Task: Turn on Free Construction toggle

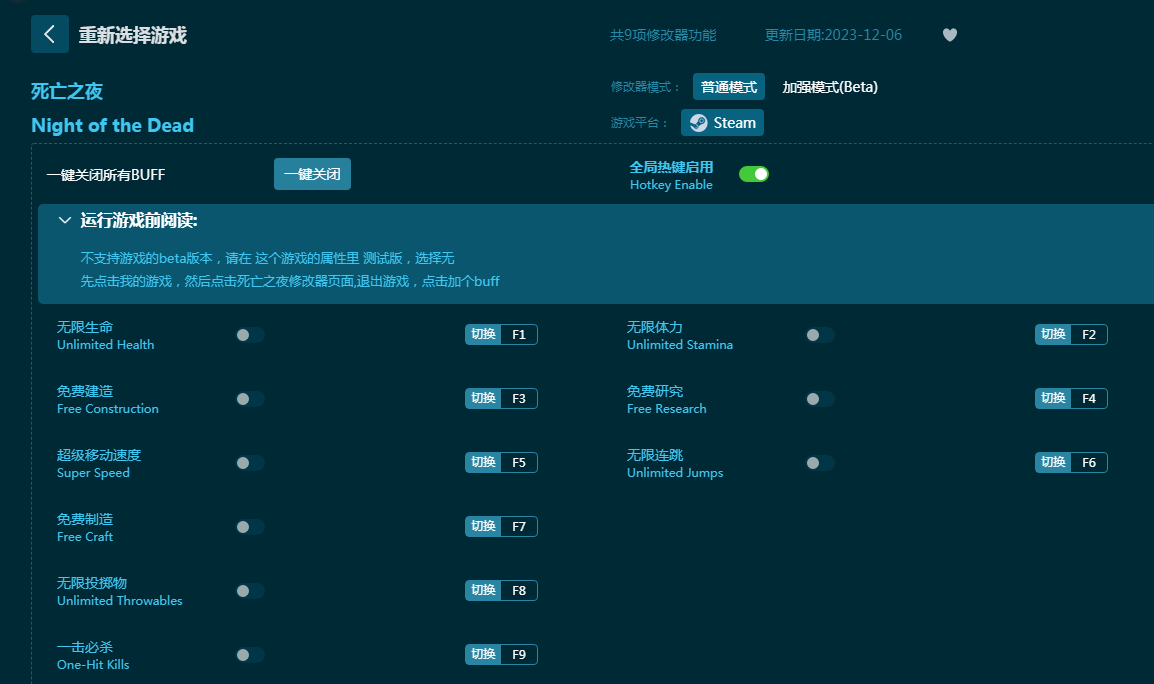Action: tap(250, 399)
